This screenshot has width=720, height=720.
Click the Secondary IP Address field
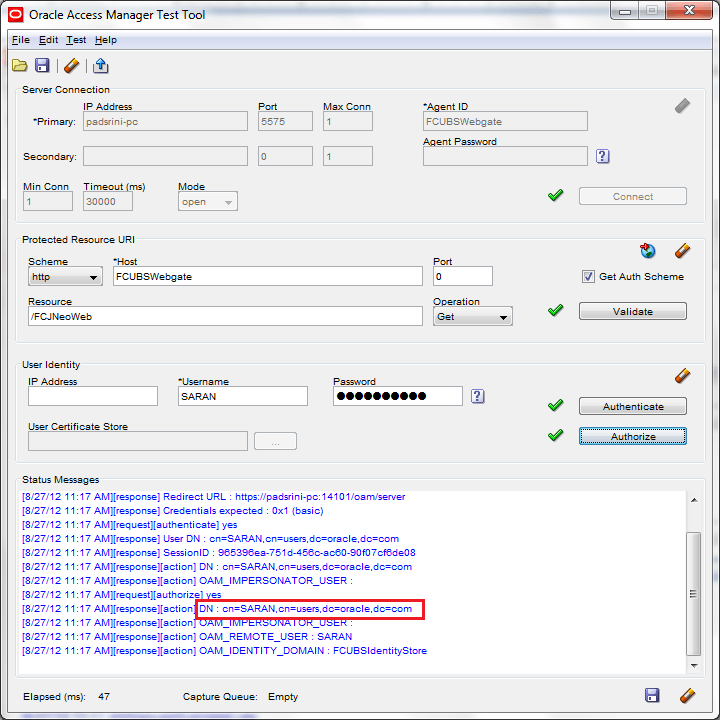point(165,156)
